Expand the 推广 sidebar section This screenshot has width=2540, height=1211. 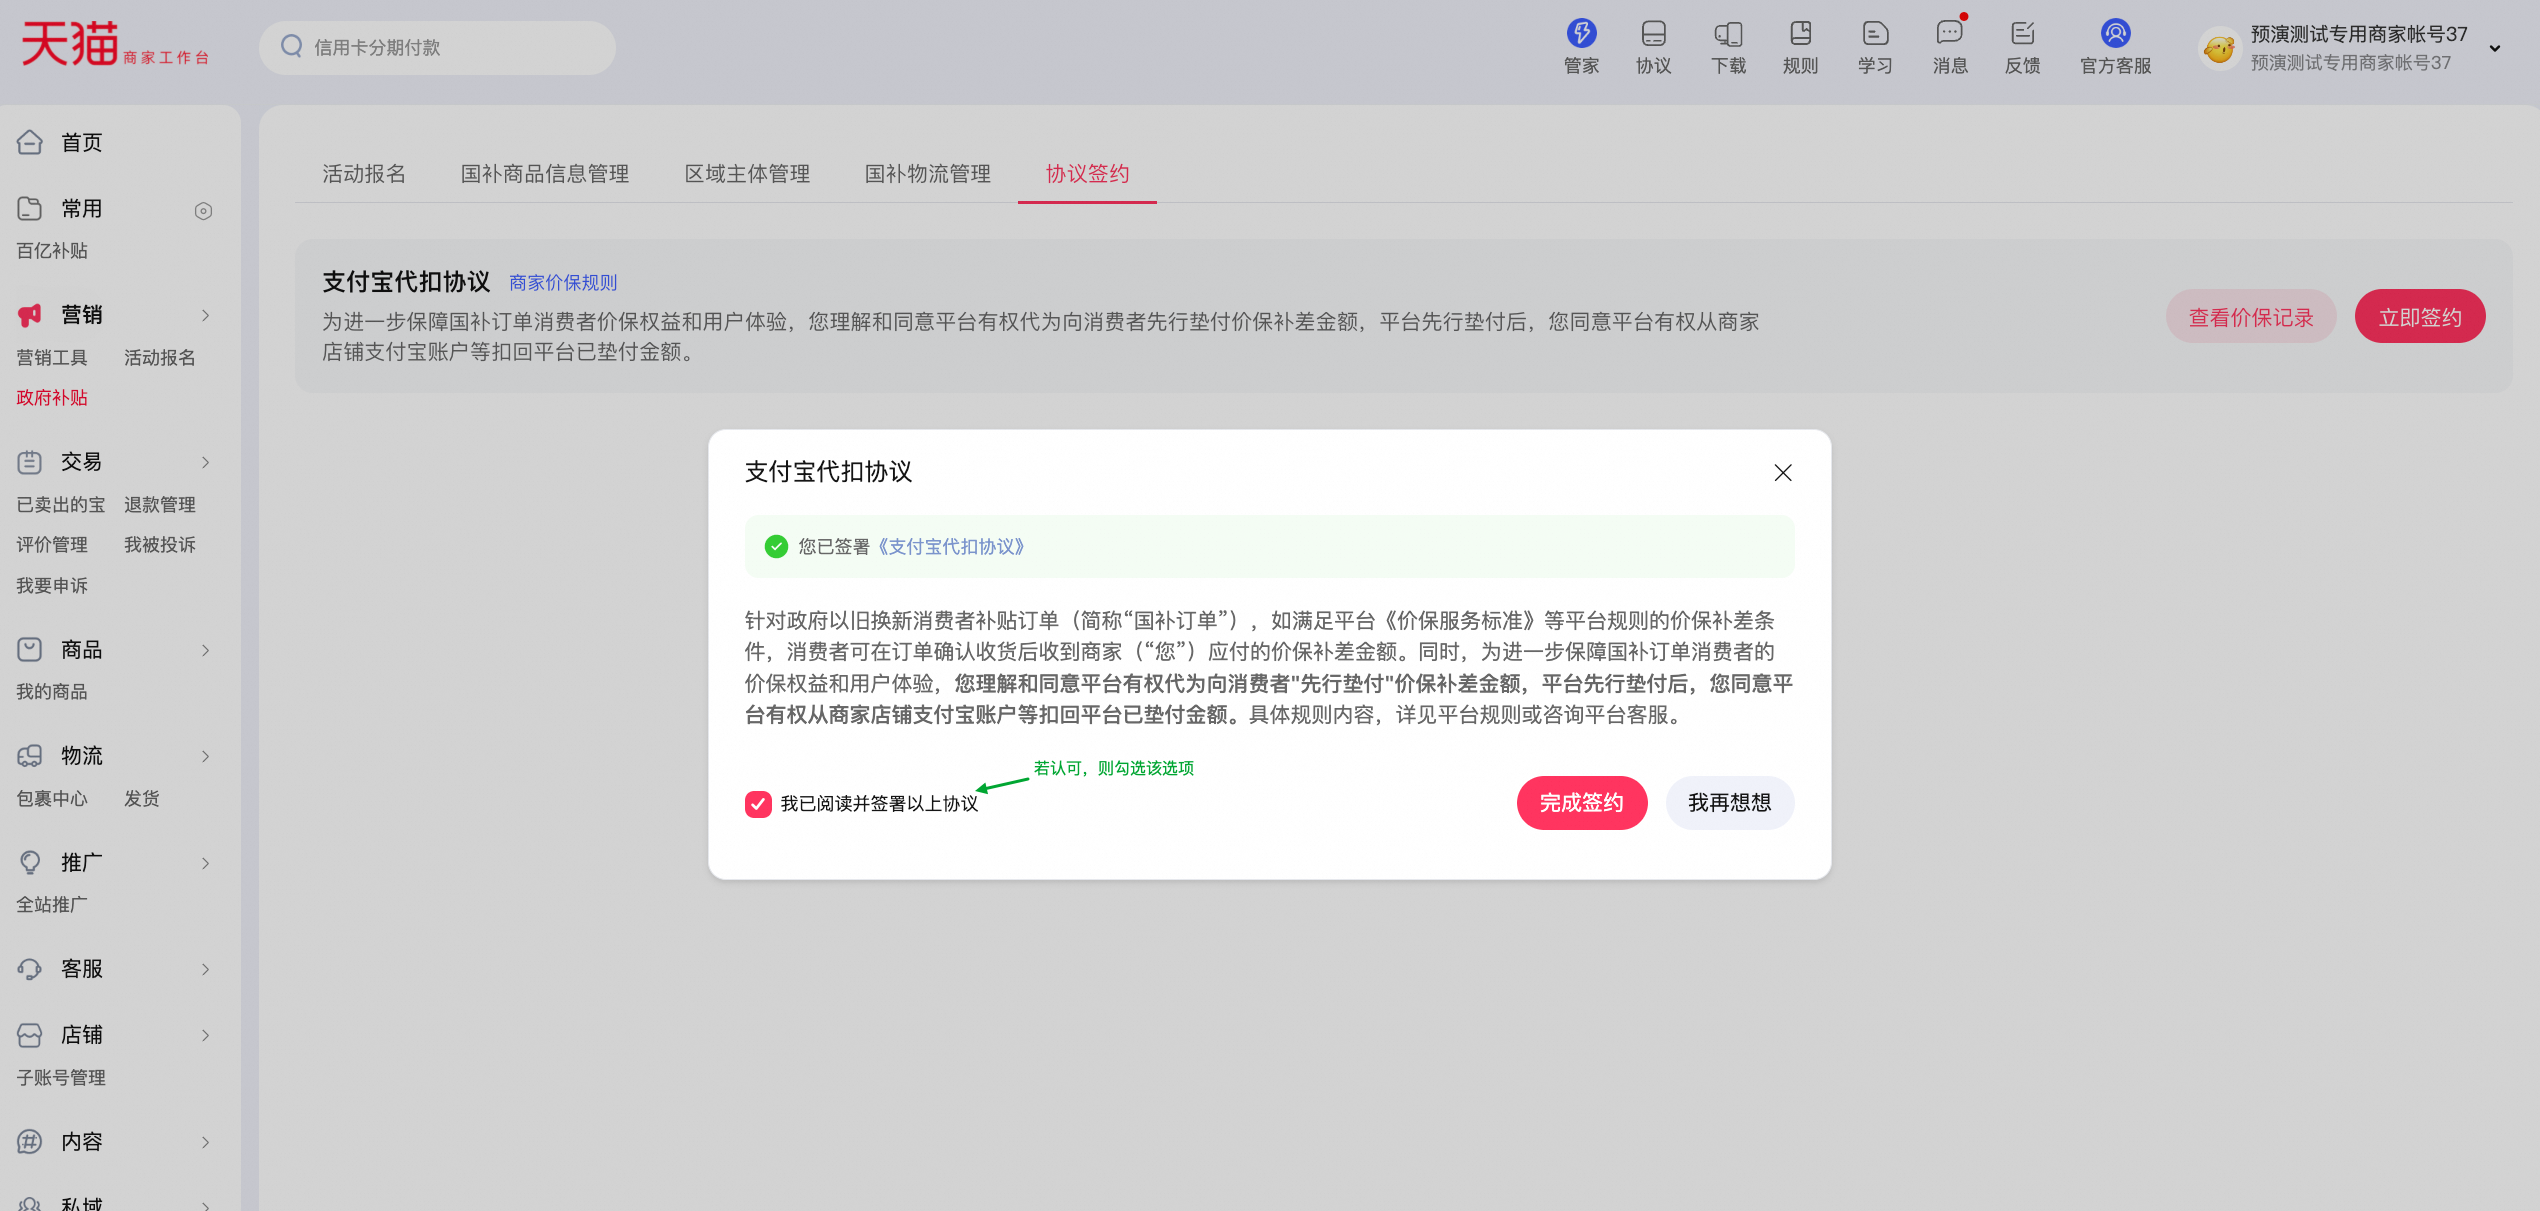pos(205,862)
